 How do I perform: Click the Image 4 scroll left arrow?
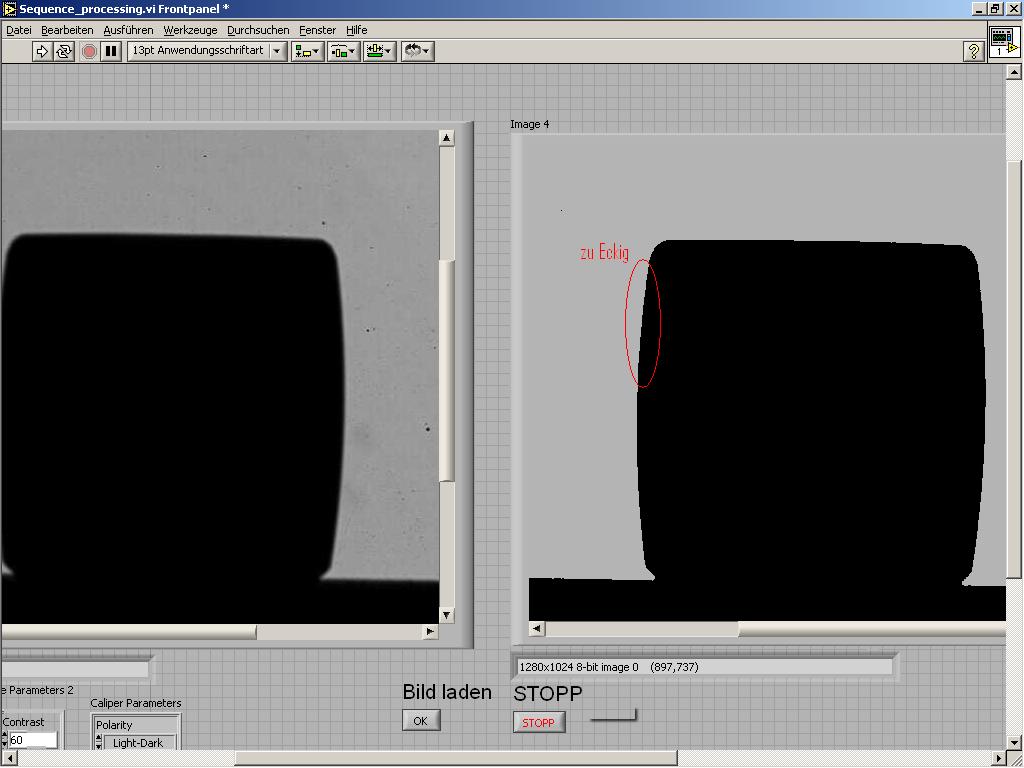[x=537, y=629]
